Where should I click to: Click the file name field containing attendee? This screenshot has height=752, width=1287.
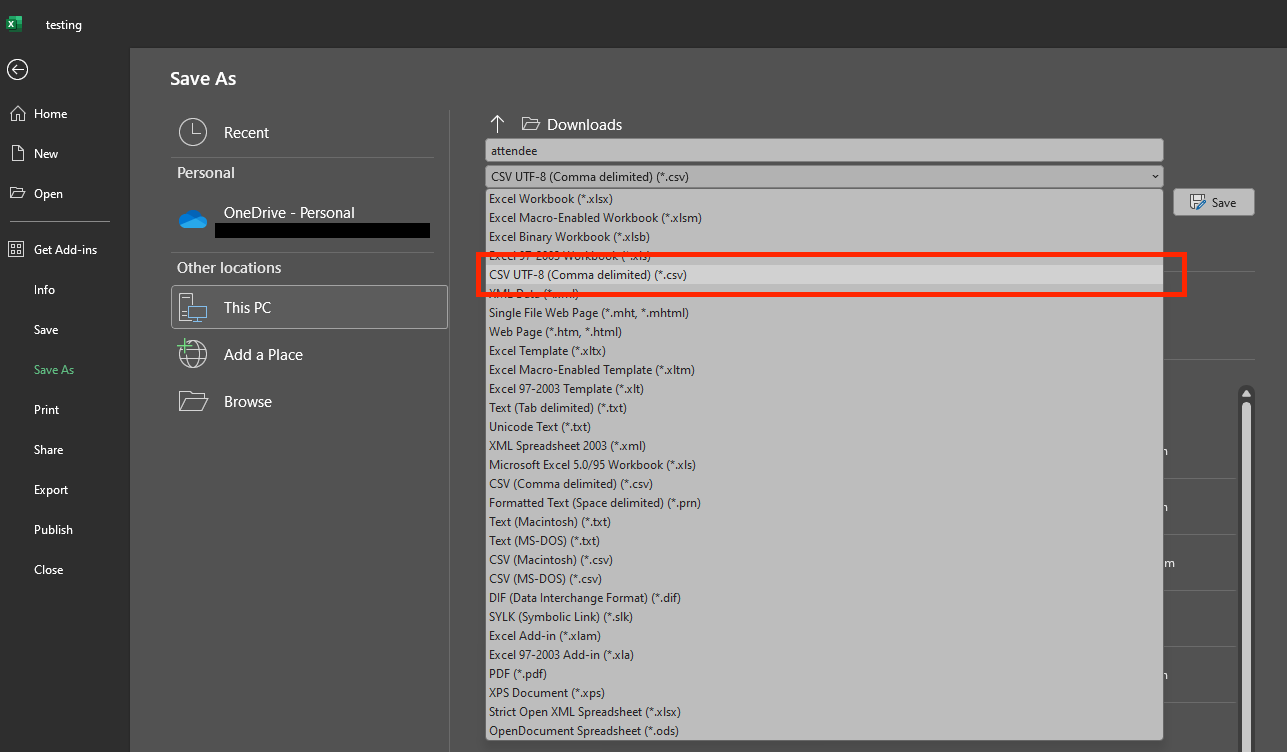(823, 150)
